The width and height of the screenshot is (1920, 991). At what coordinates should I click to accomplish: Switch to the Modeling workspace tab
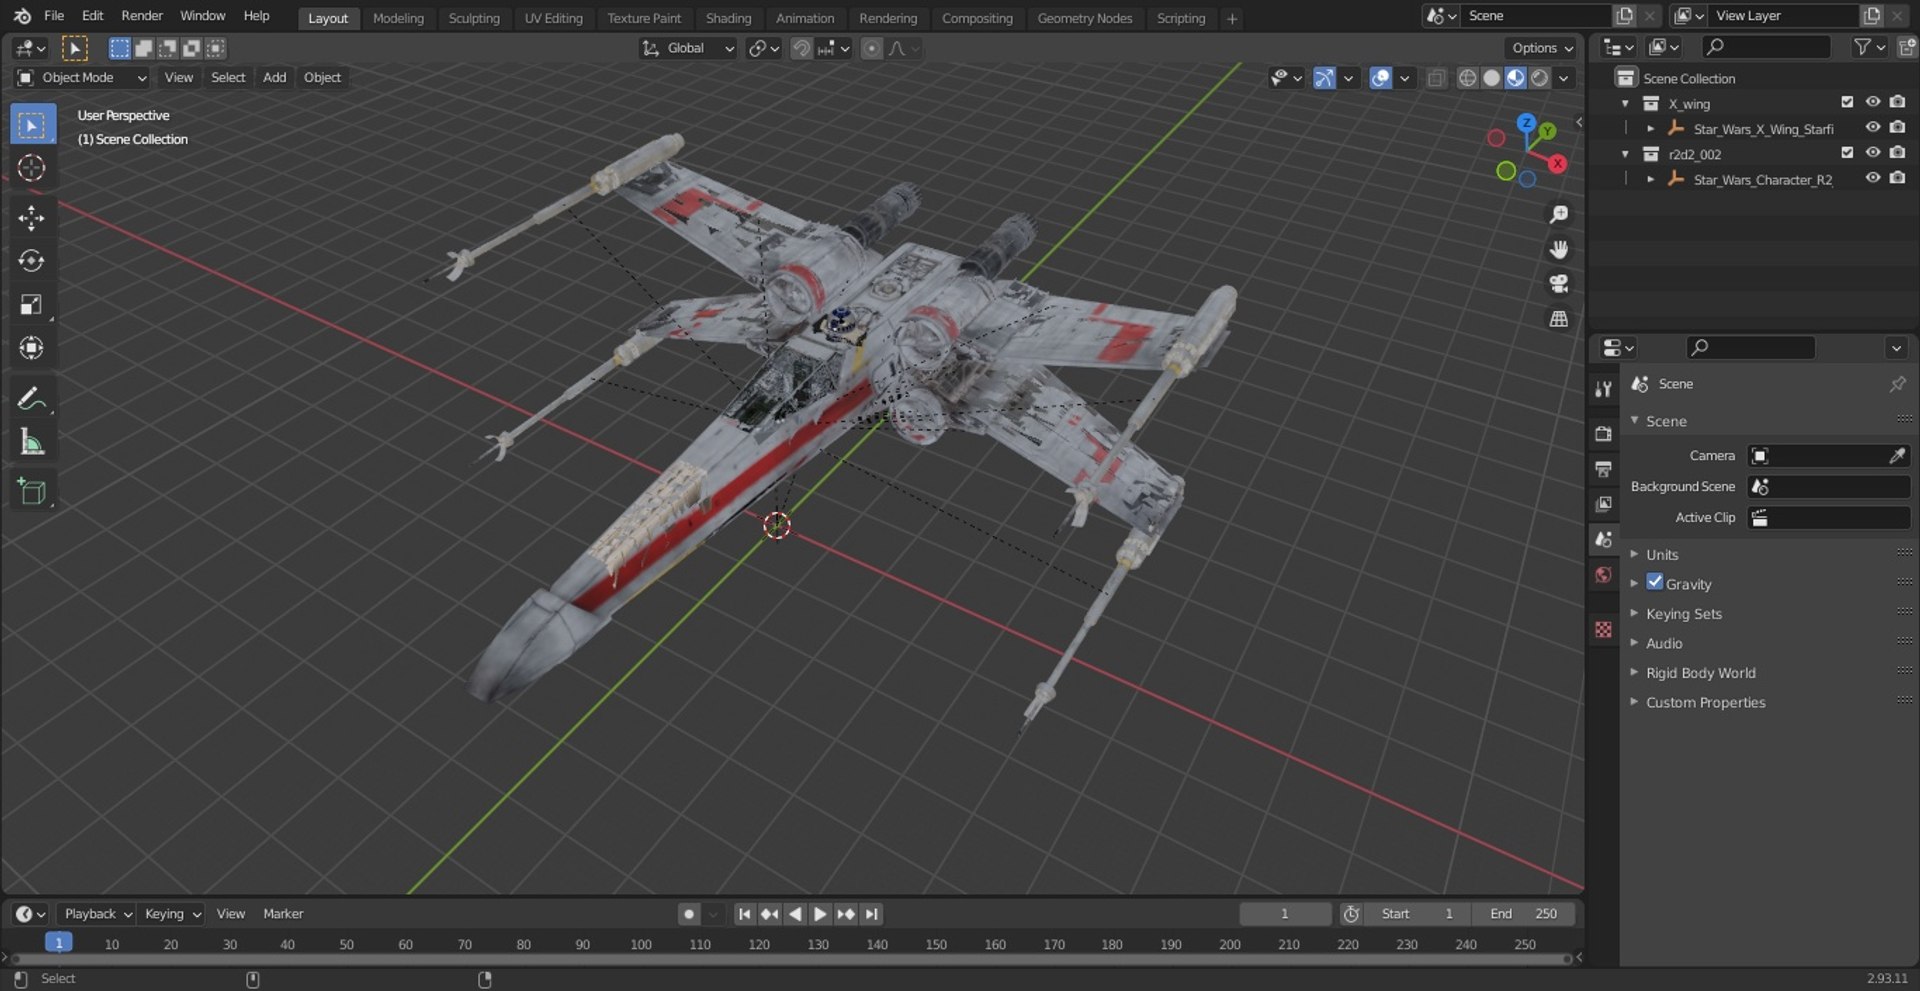click(x=398, y=18)
